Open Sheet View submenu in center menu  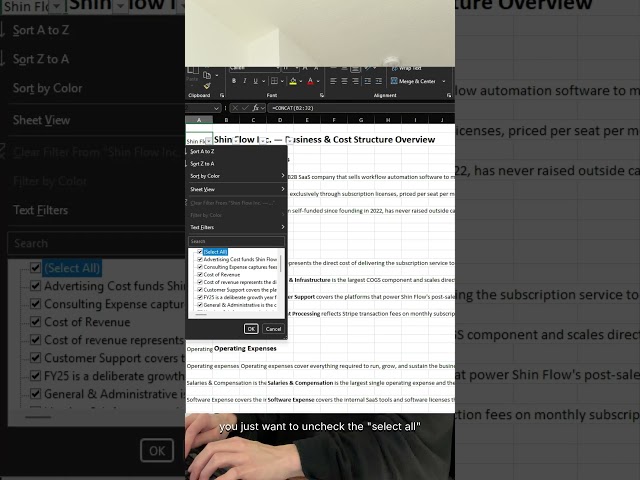click(236, 189)
